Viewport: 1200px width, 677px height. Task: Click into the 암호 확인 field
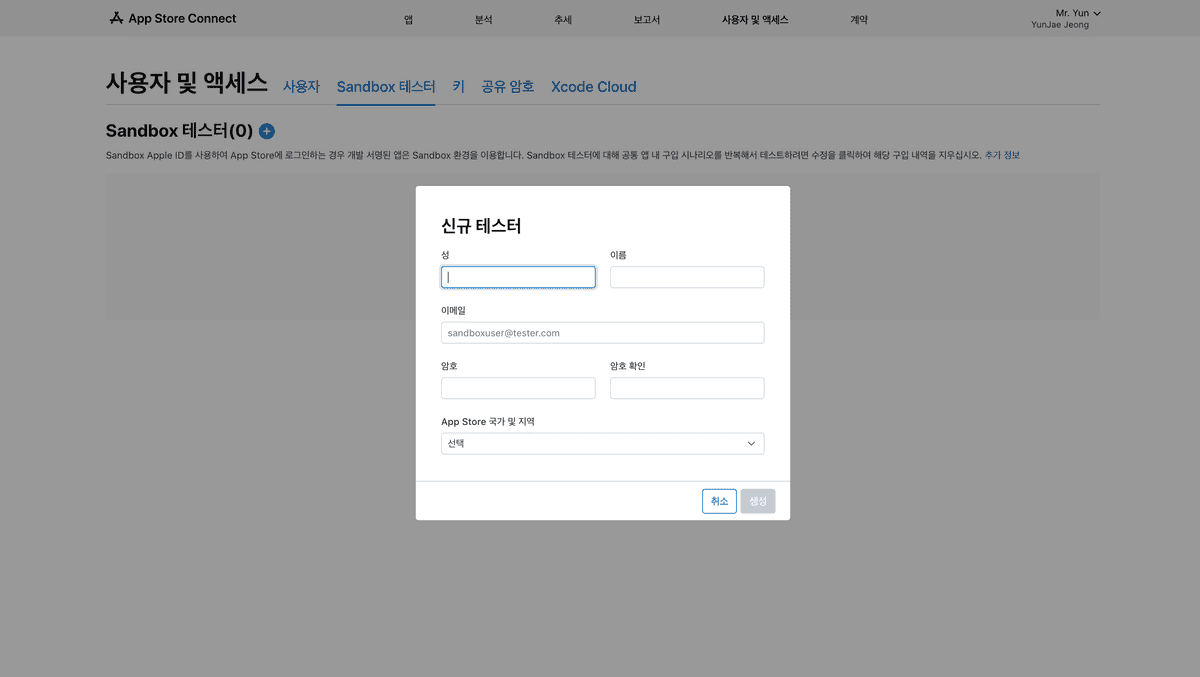pyautogui.click(x=687, y=388)
